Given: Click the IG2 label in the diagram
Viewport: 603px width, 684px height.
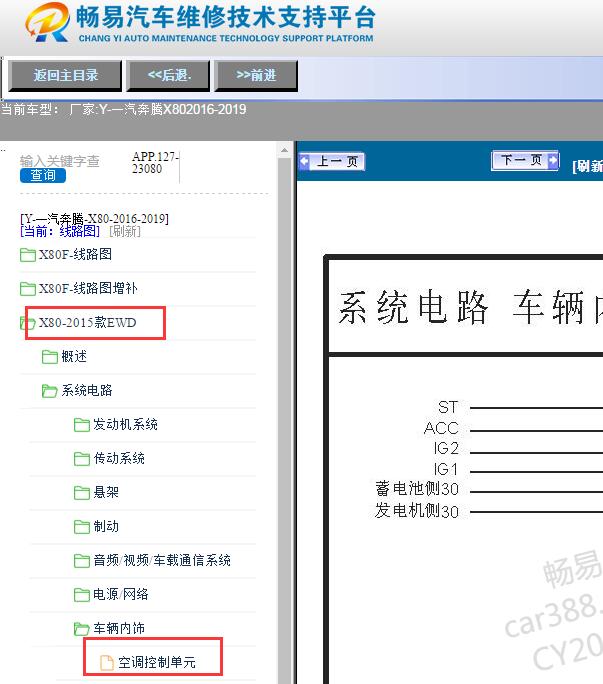Looking at the screenshot, I should 446,448.
